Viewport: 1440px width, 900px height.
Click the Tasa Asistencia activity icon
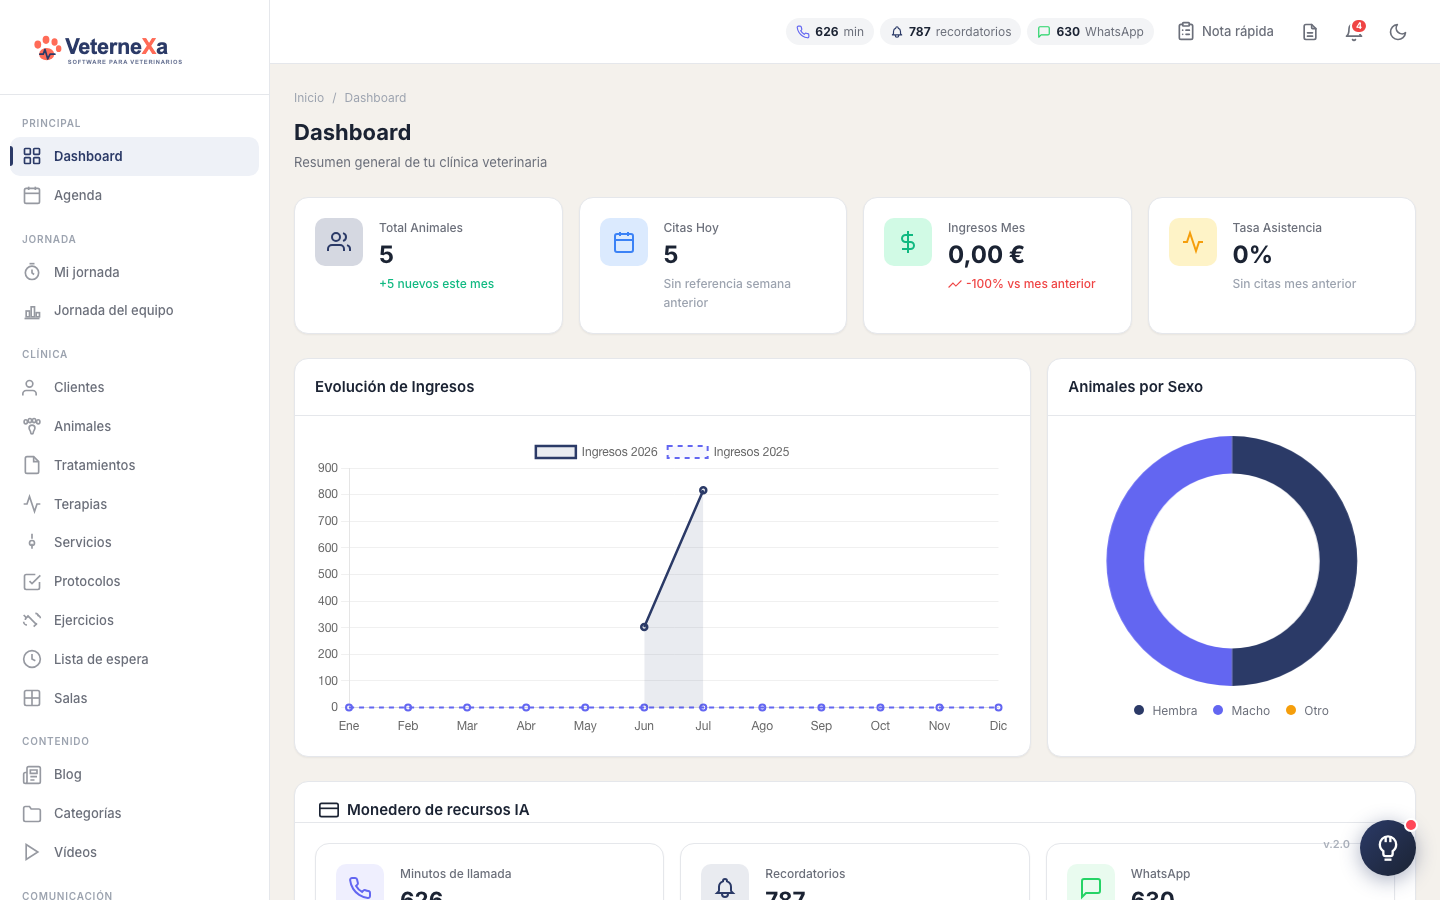point(1193,242)
